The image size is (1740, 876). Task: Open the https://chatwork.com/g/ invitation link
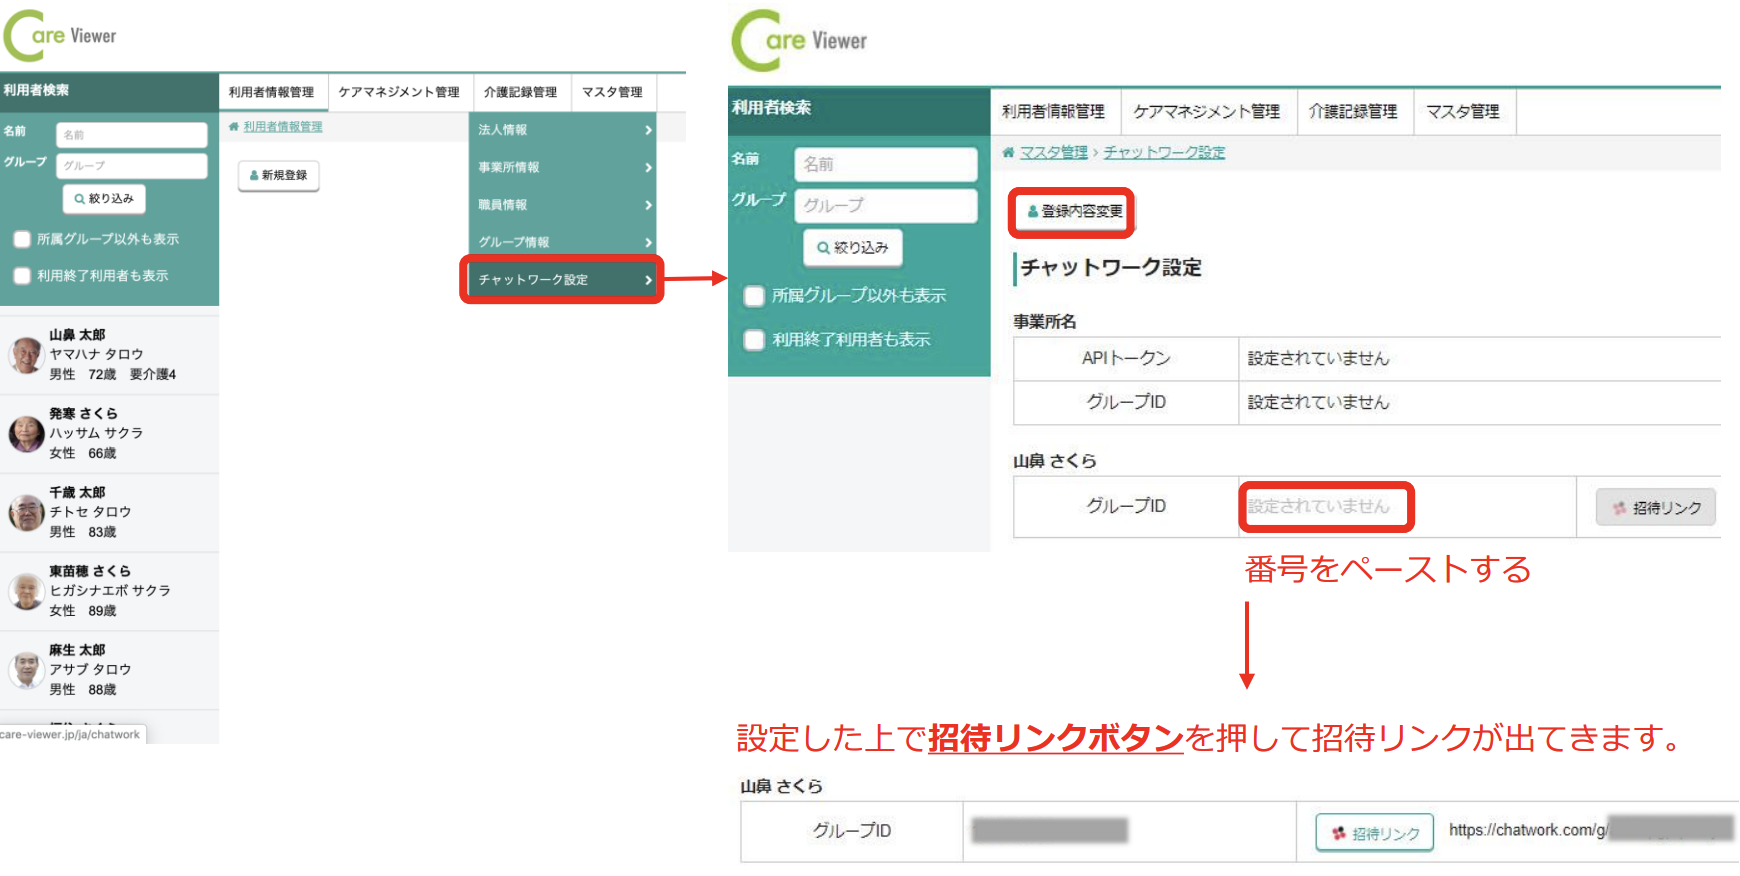click(1591, 830)
